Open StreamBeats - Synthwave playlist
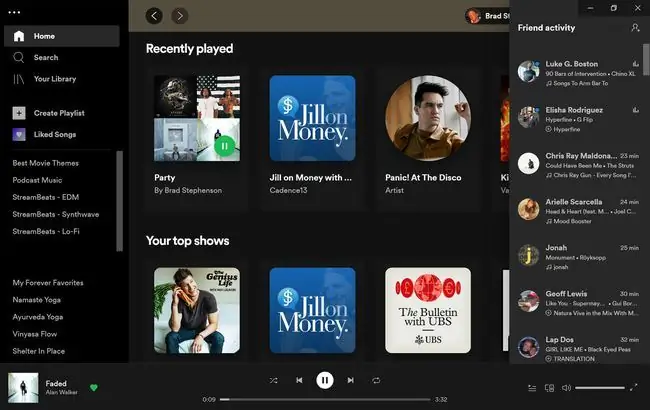 [56, 214]
